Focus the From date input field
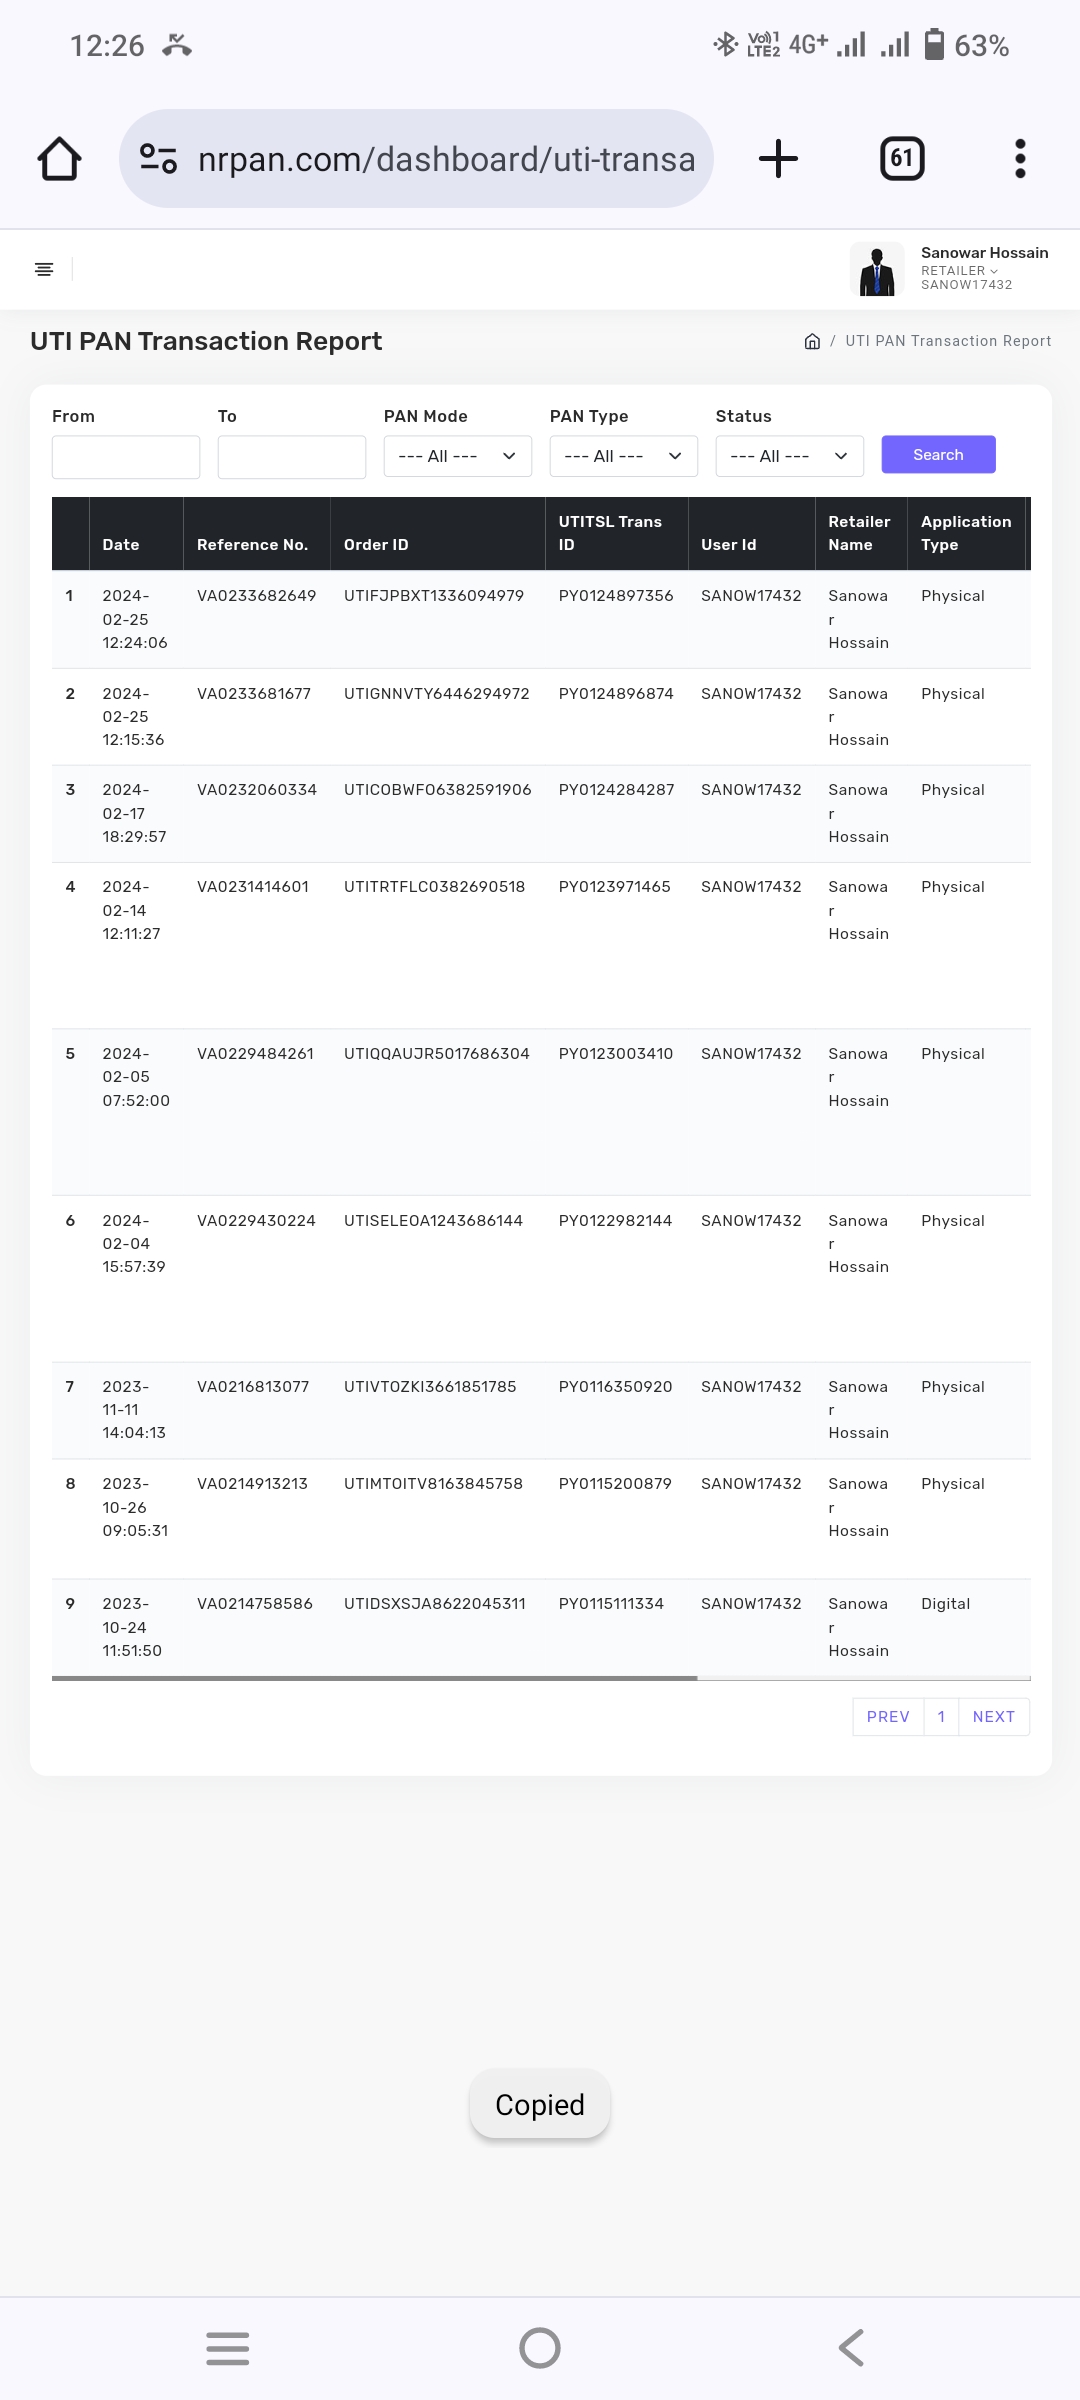The height and width of the screenshot is (2400, 1080). 126,457
